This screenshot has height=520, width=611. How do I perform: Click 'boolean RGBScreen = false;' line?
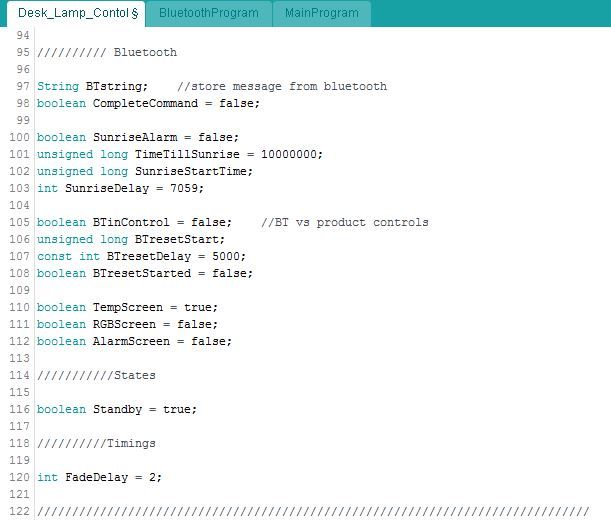[x=127, y=324]
